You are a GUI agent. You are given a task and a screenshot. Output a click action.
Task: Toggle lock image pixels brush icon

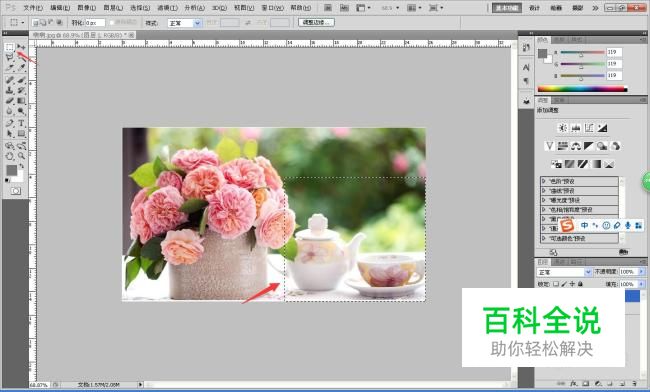[564, 284]
